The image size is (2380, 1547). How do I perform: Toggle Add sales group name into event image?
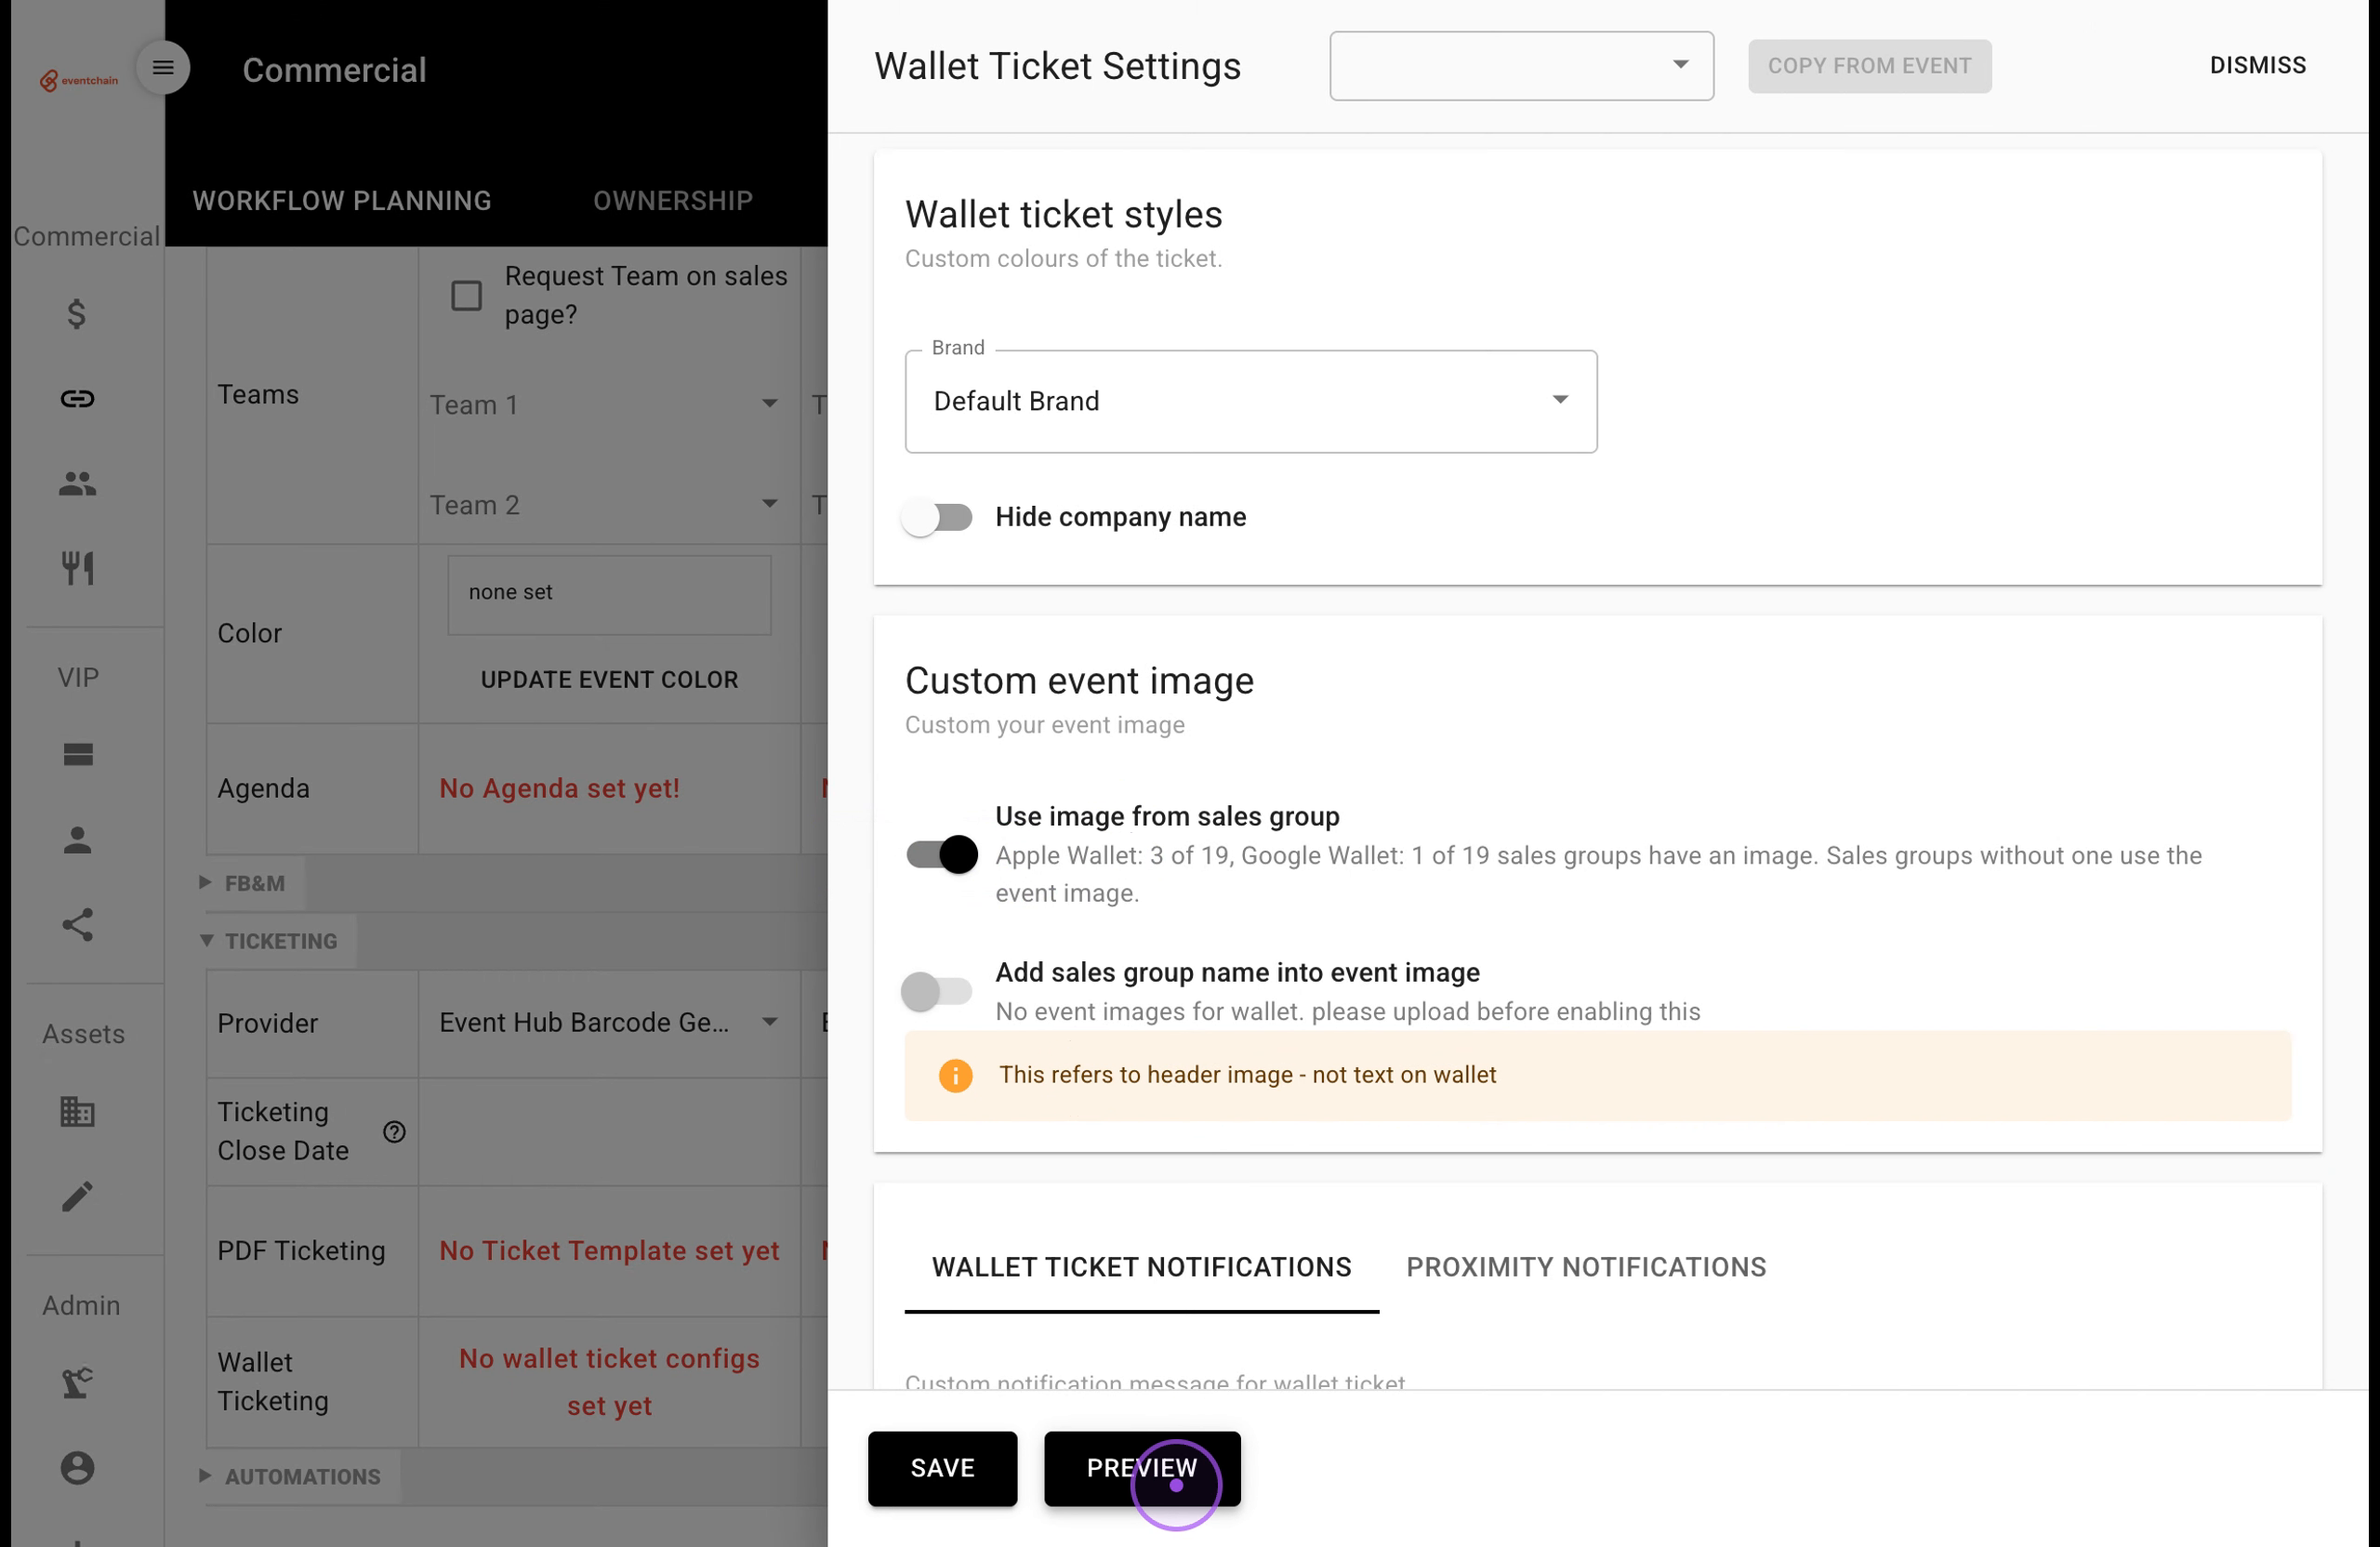(937, 991)
